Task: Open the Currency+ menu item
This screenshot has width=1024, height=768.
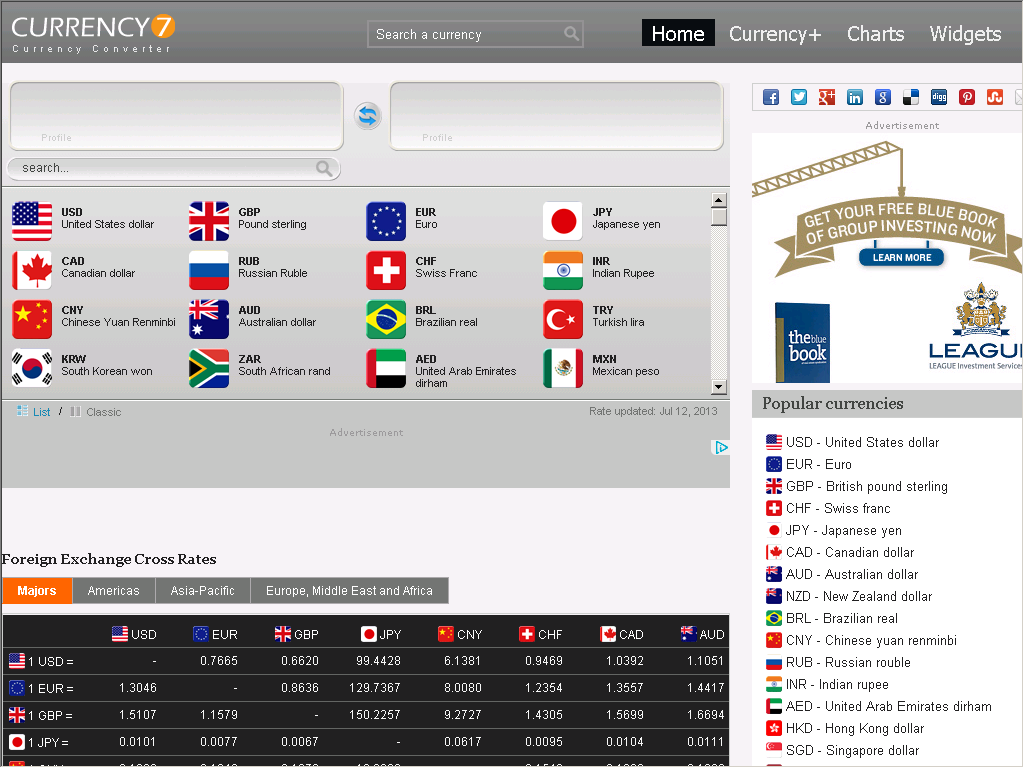Action: tap(775, 34)
